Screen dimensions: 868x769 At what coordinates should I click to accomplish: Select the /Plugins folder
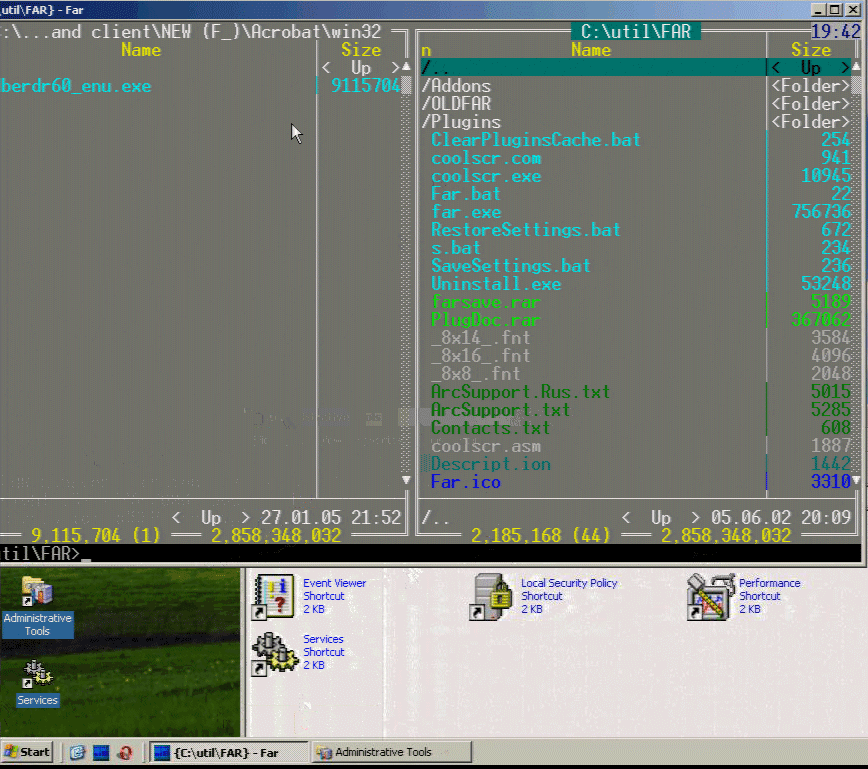point(461,122)
